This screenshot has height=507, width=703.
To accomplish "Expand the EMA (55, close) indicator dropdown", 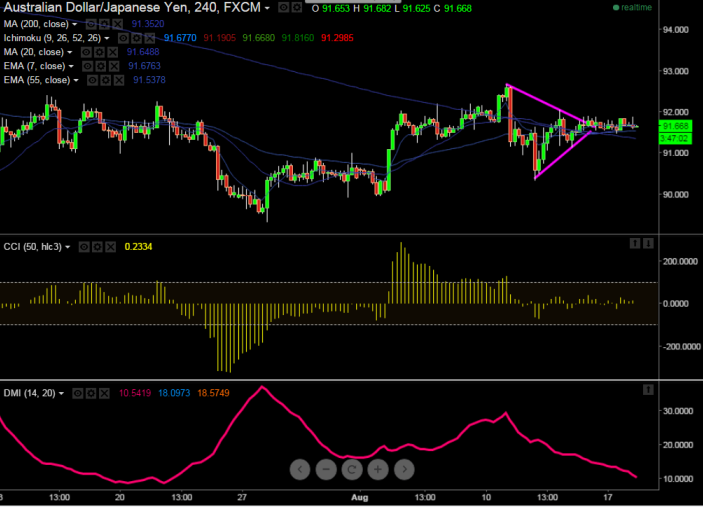I will 76,80.
